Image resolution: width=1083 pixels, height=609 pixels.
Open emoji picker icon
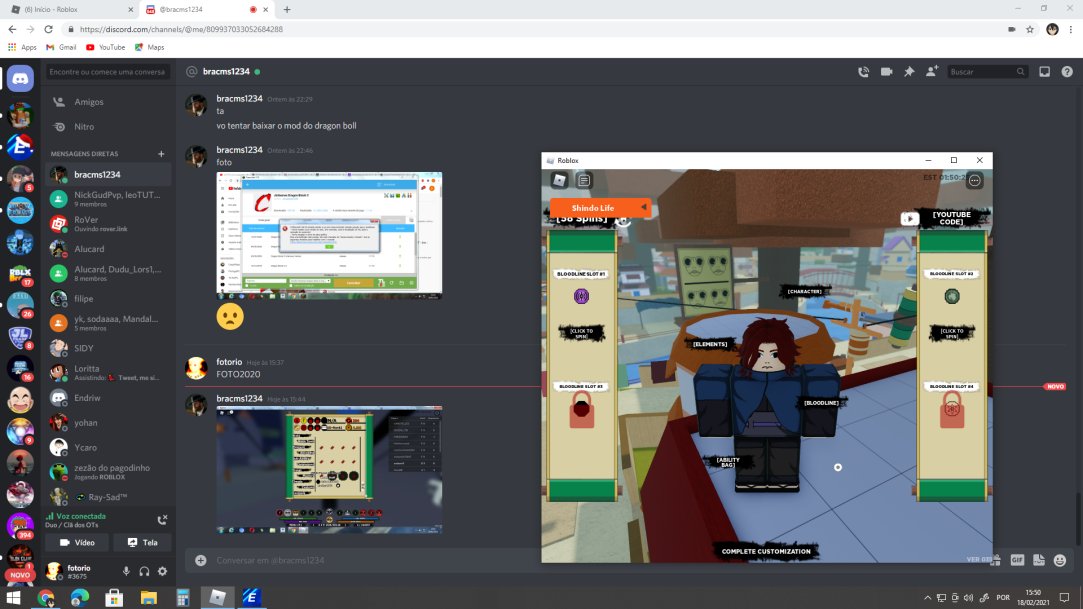pyautogui.click(x=1060, y=560)
